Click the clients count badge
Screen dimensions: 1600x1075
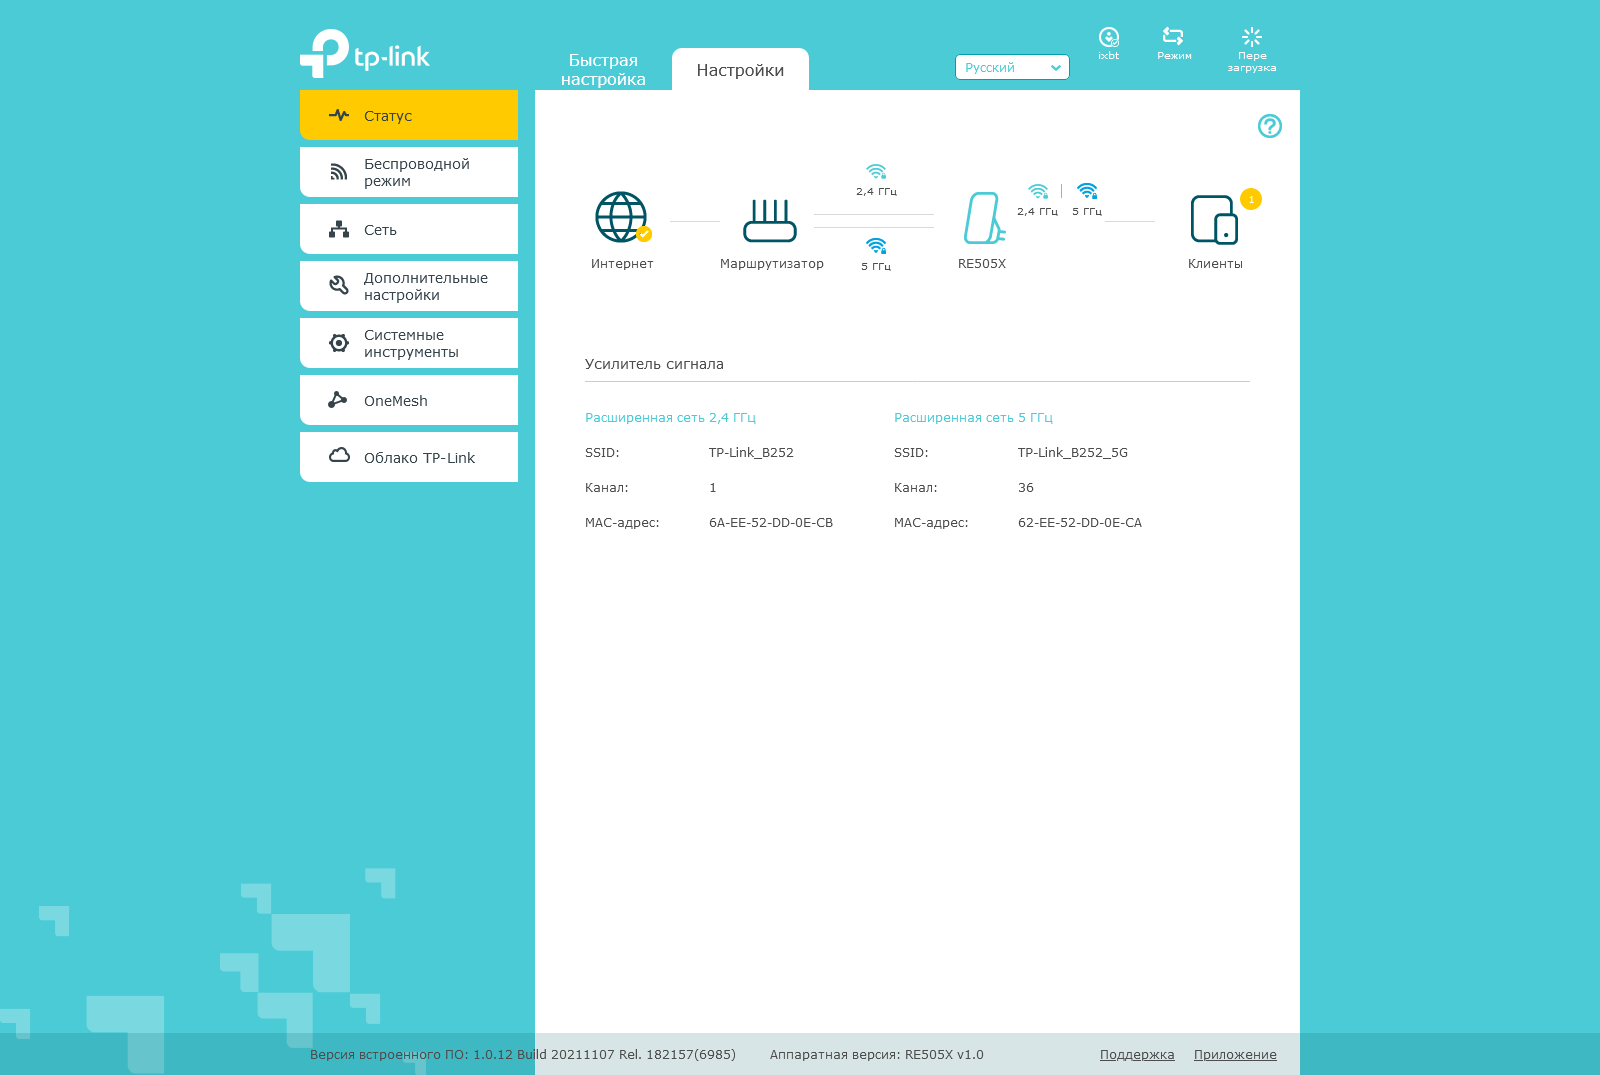click(1251, 199)
